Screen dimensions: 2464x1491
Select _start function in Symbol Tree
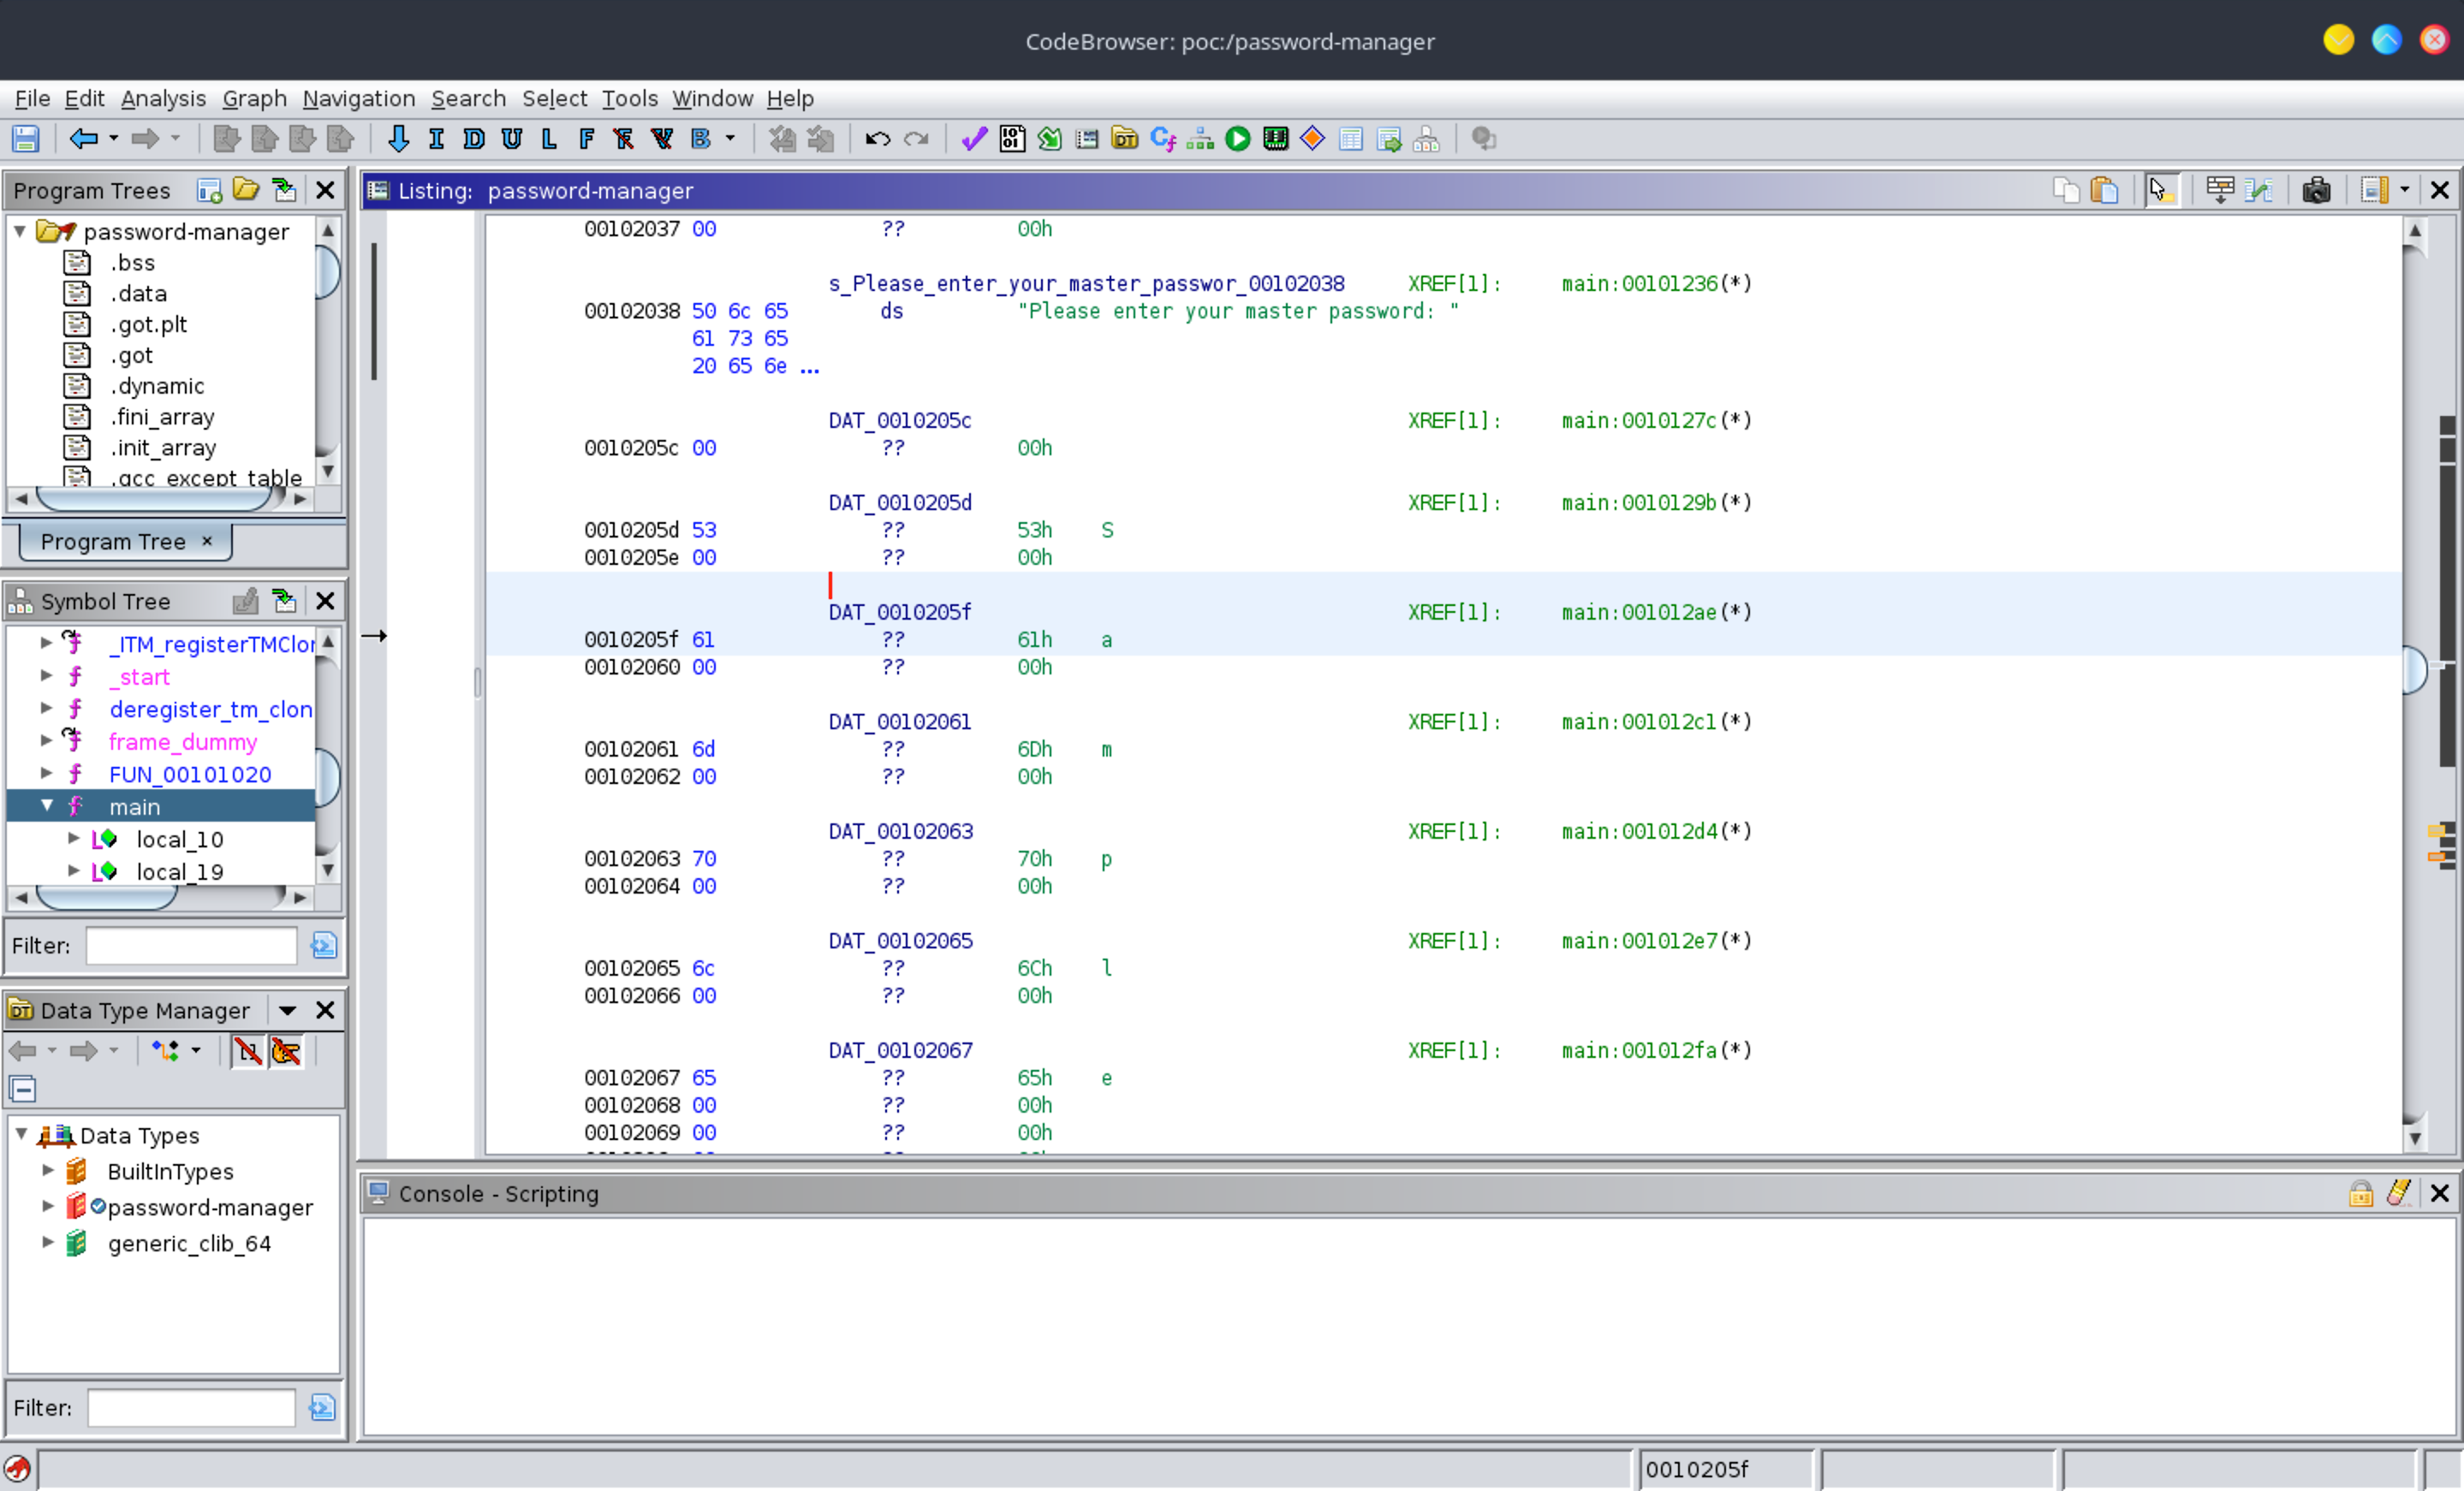pos(139,677)
